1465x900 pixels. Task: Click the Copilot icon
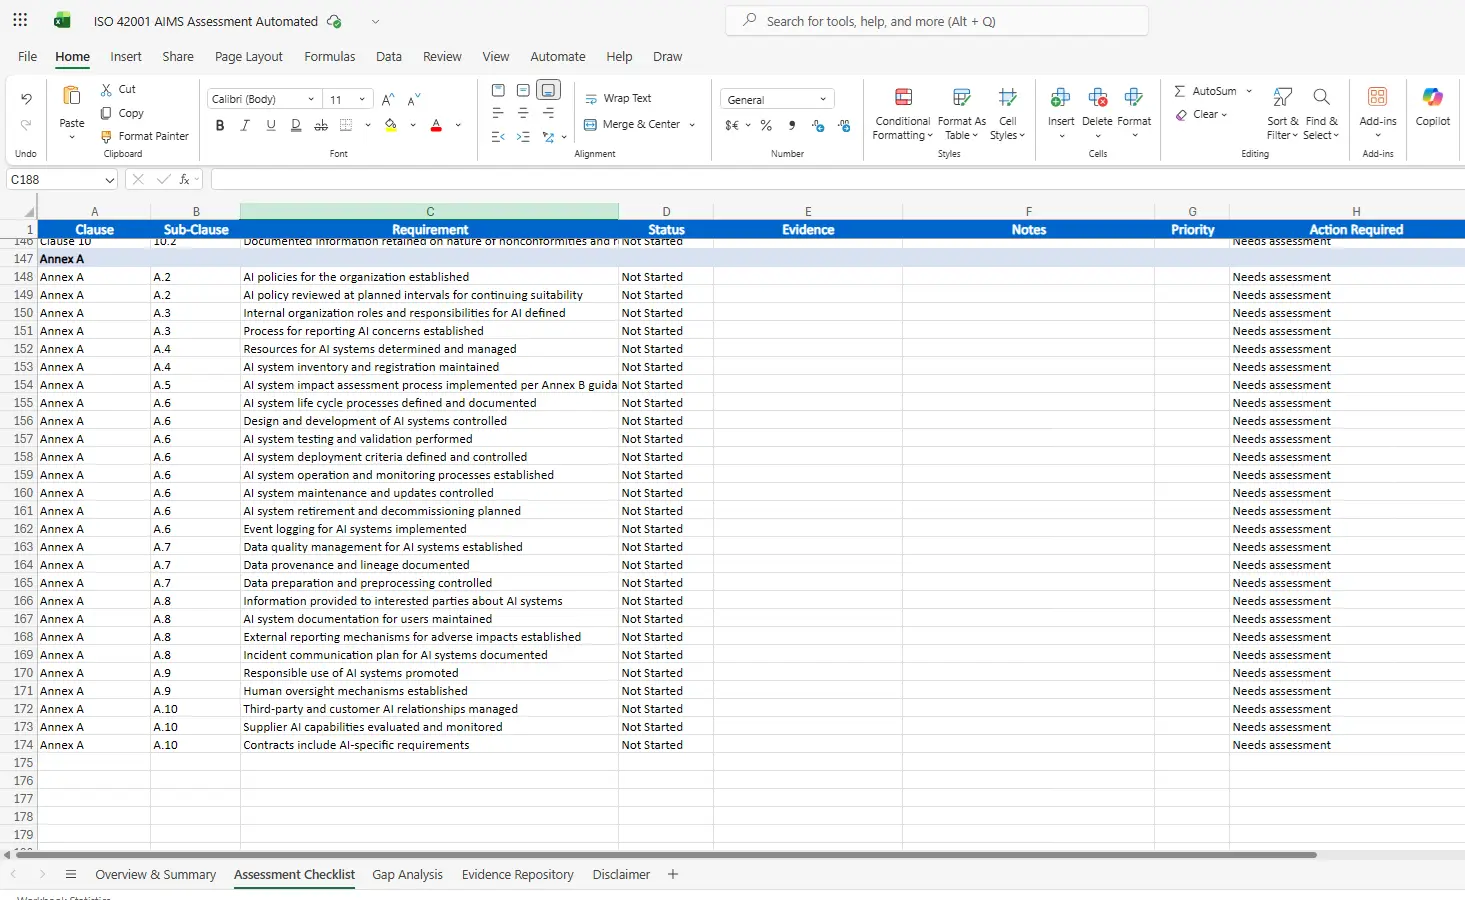[x=1432, y=98]
